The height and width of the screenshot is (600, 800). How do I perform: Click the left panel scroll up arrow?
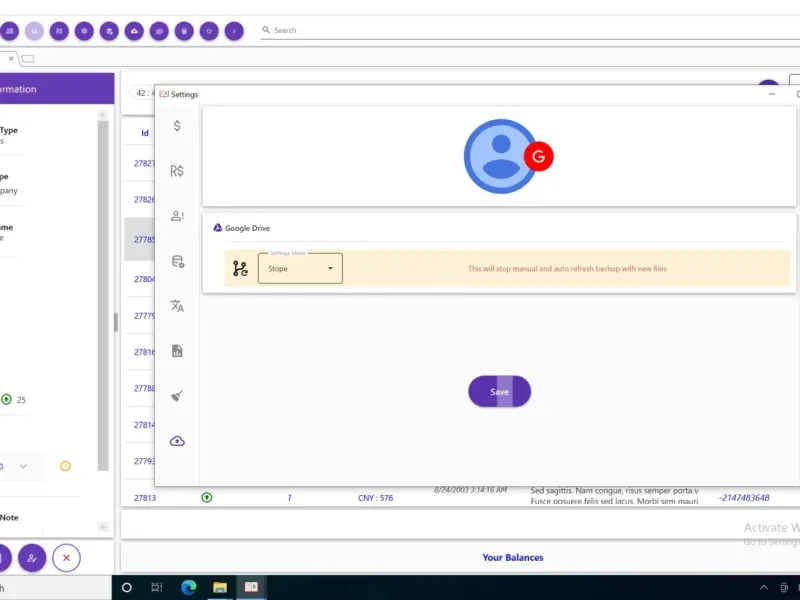(103, 115)
